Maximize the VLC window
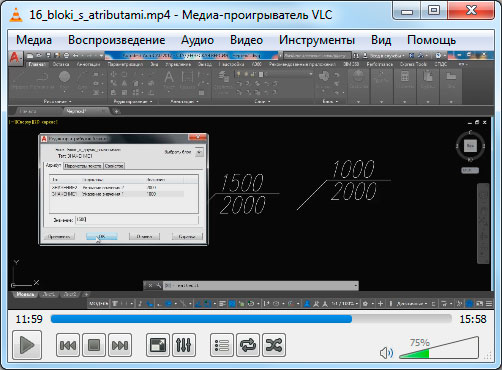Screen dimensions: 502x370 tap(434, 11)
